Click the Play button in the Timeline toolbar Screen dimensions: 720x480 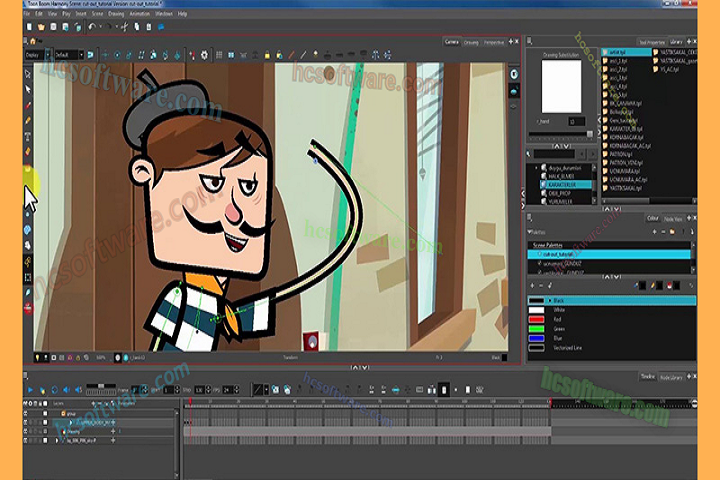tap(30, 390)
